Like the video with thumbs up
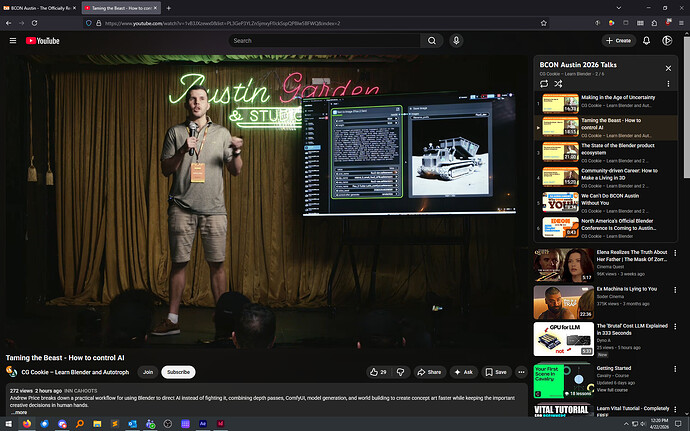Screen dimensions: 690x431 tap(378, 372)
